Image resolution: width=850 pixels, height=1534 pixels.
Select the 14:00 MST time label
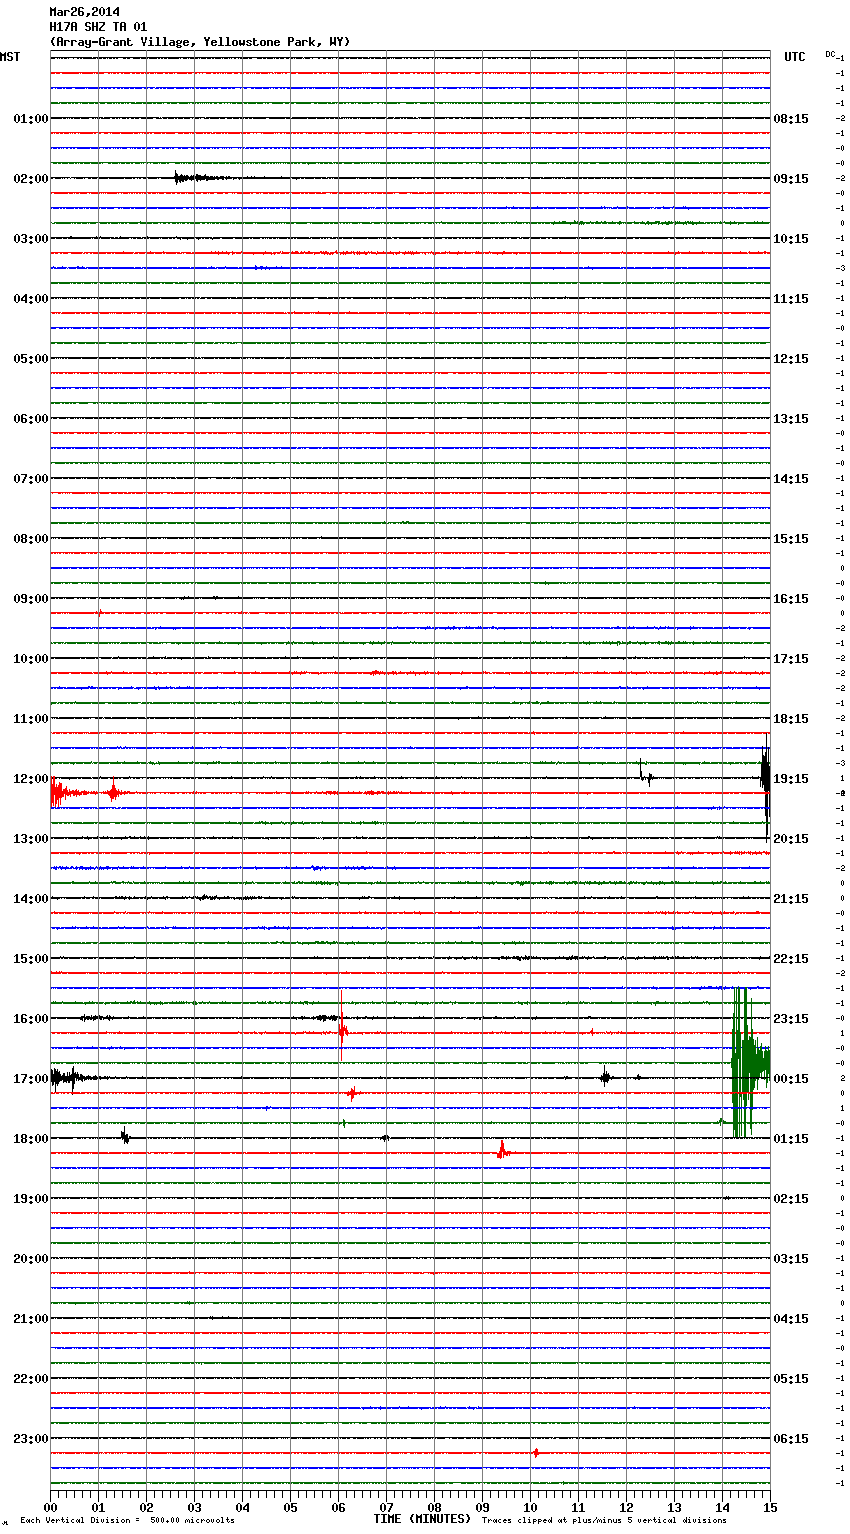click(x=31, y=899)
